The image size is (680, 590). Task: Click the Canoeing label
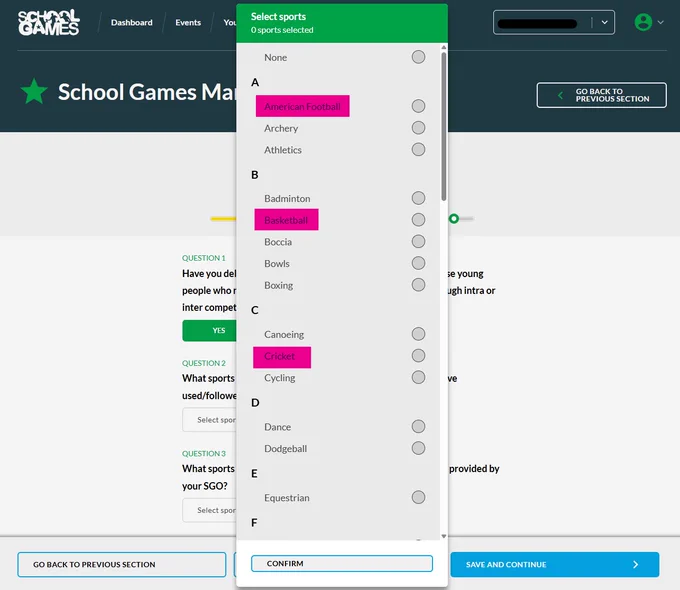[x=284, y=334]
